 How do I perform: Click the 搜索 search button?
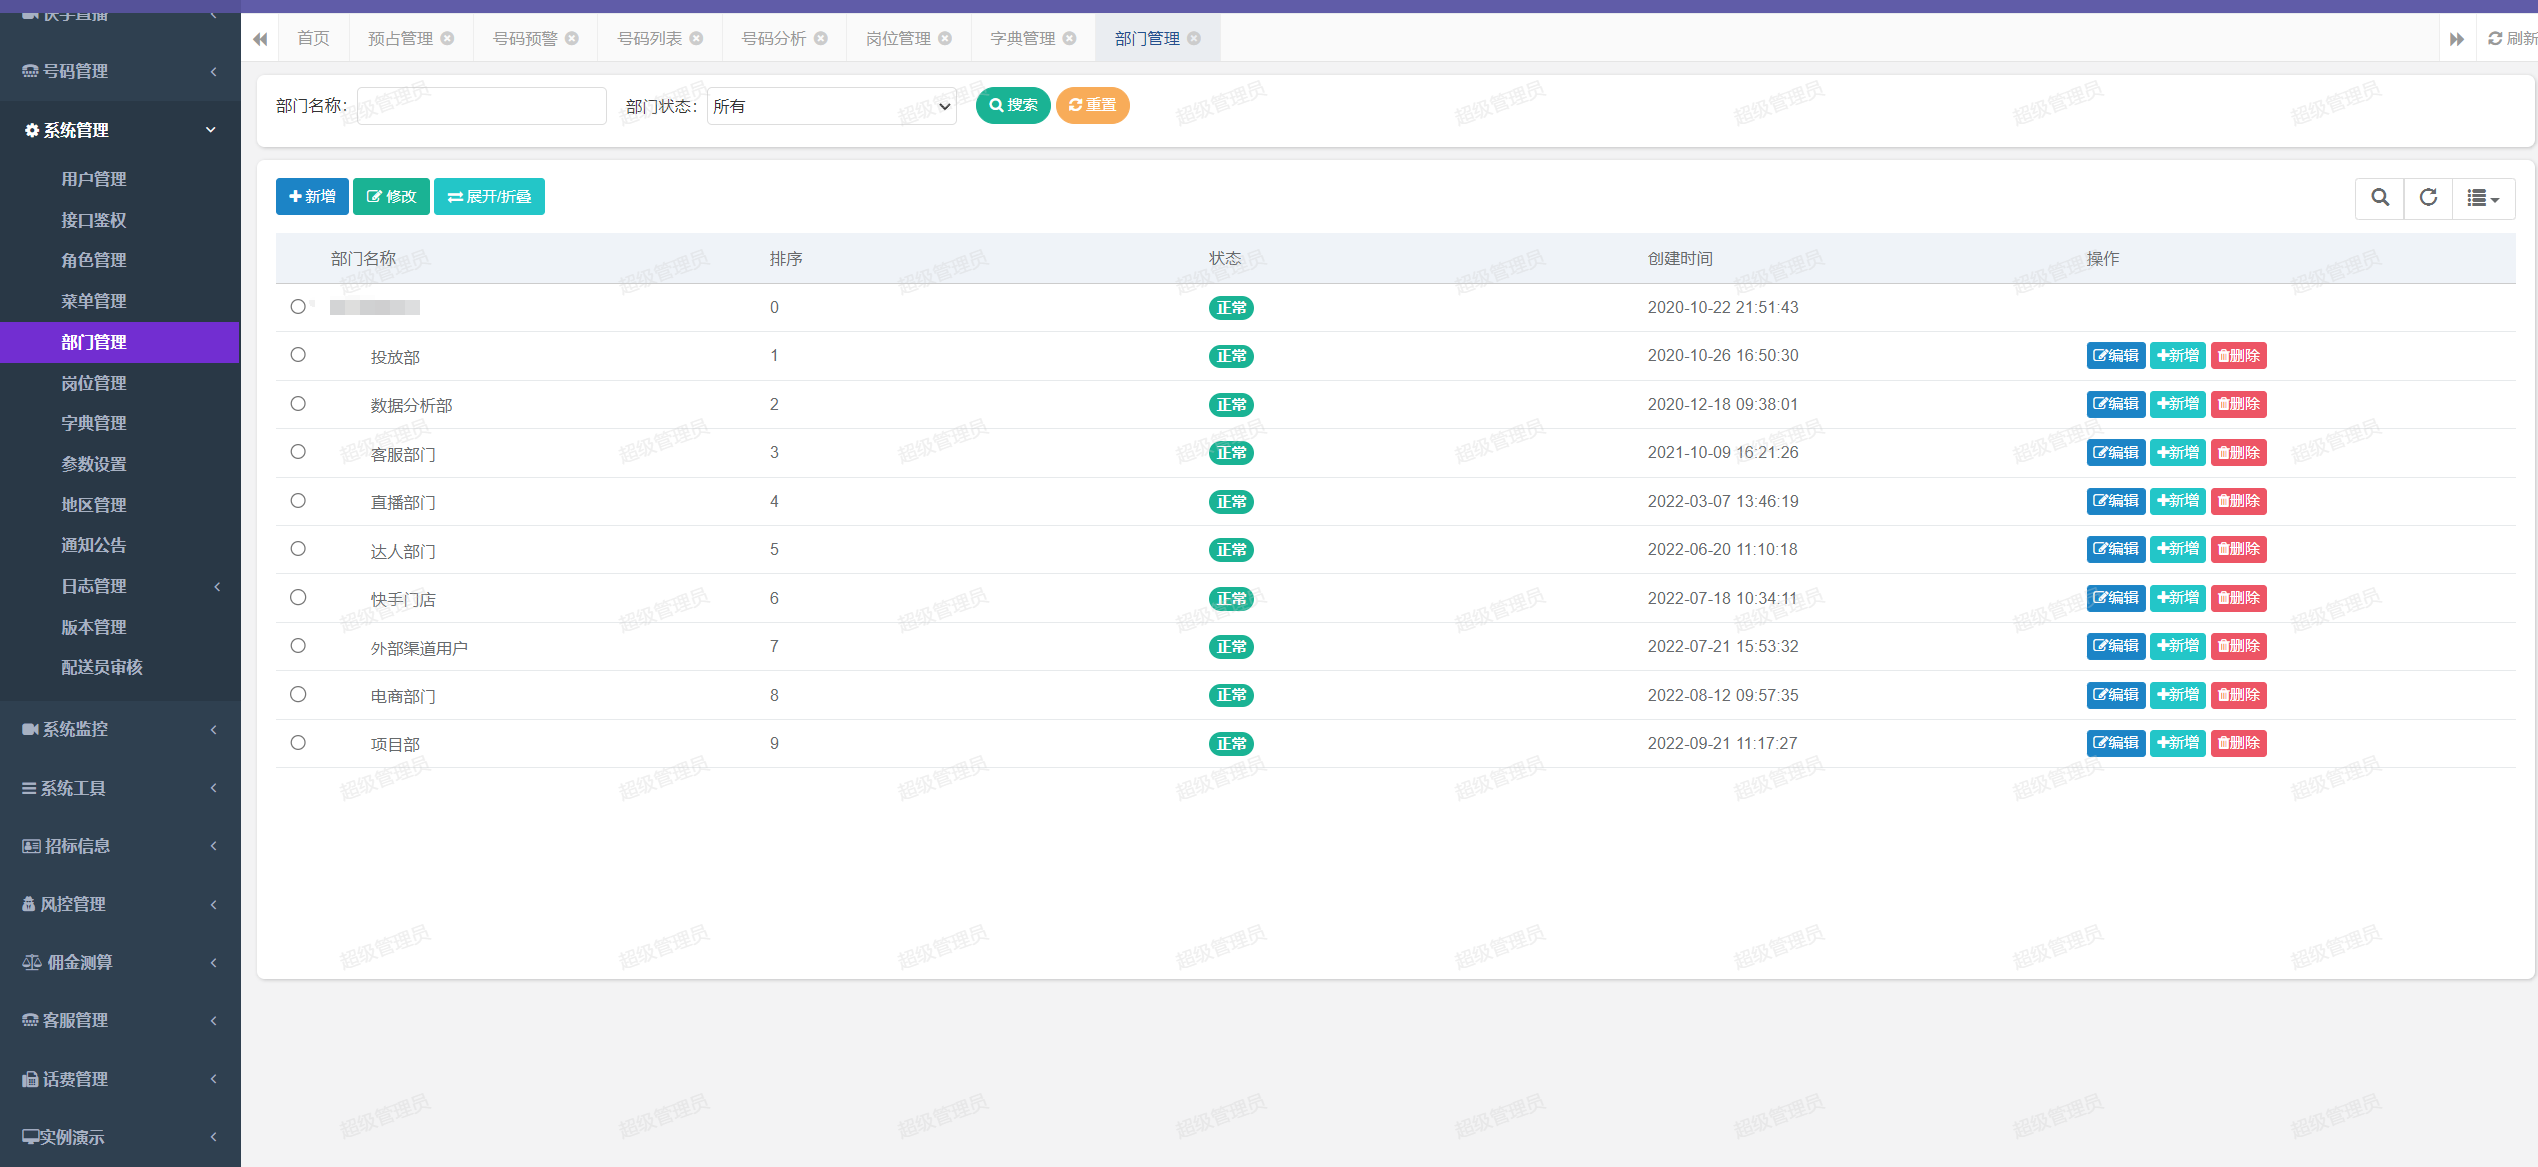pyautogui.click(x=1013, y=105)
